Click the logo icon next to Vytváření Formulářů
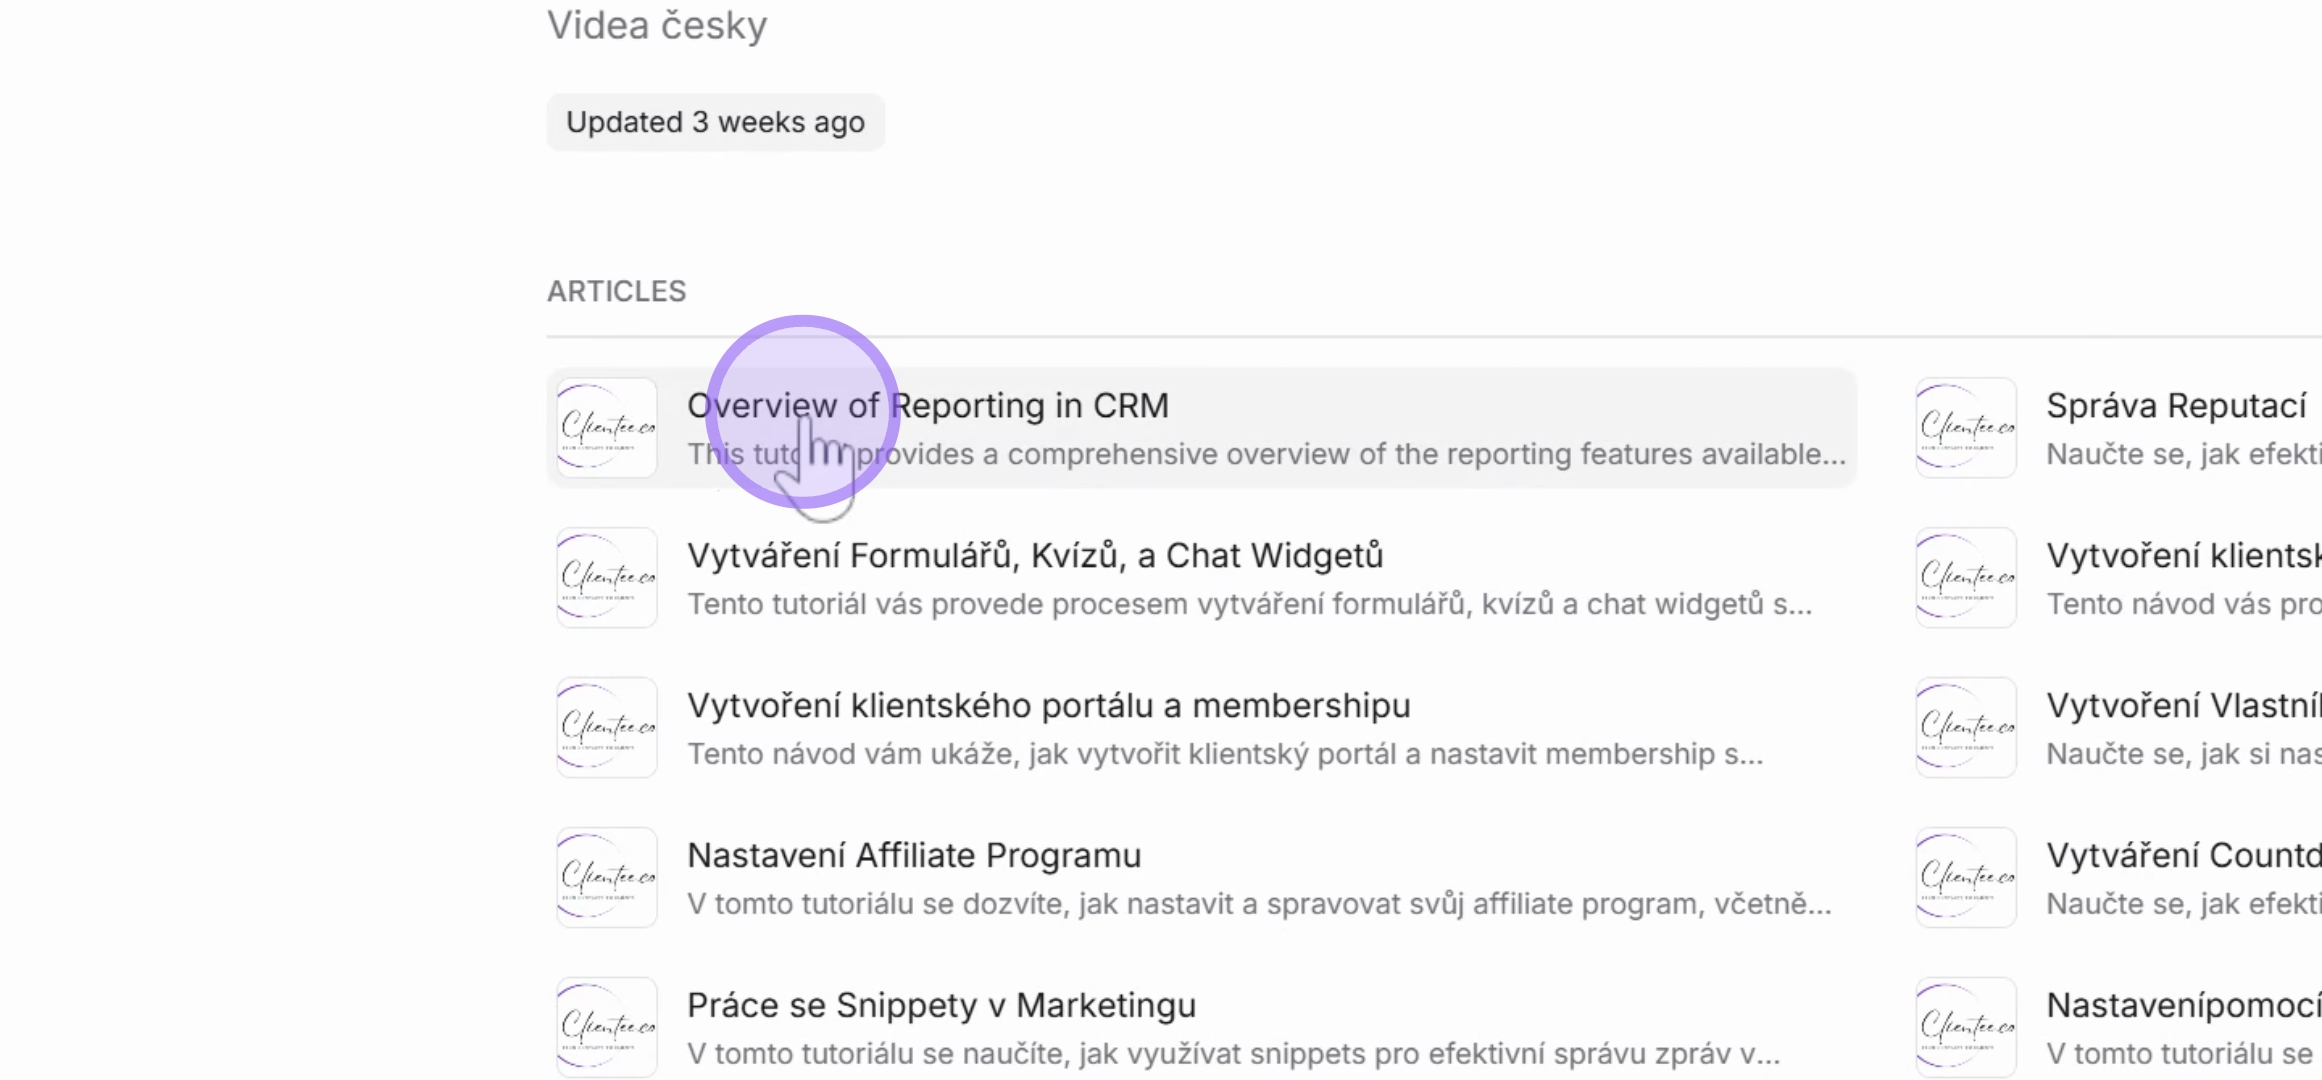Image resolution: width=2322 pixels, height=1080 pixels. 607,578
